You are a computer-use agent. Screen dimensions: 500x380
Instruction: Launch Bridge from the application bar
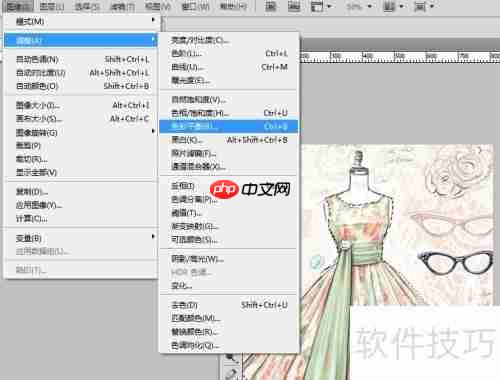pos(270,6)
